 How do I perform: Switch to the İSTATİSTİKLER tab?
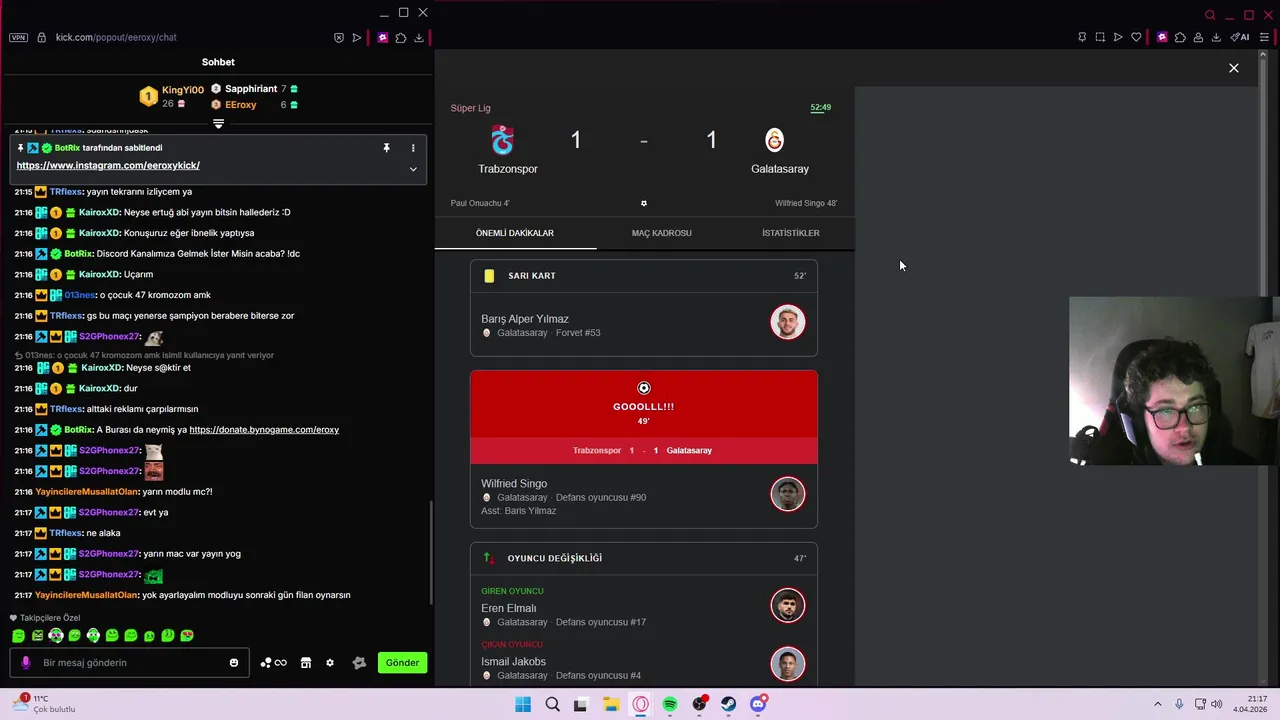pyautogui.click(x=791, y=233)
